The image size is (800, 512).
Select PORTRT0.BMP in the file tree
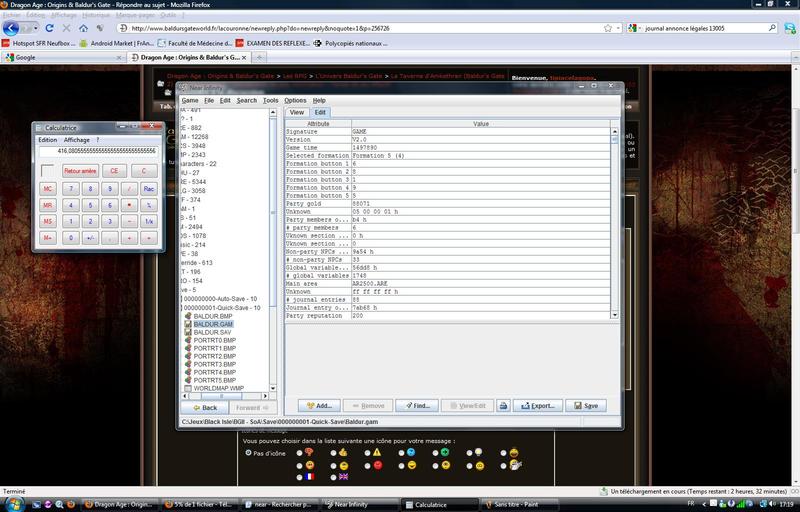point(214,340)
